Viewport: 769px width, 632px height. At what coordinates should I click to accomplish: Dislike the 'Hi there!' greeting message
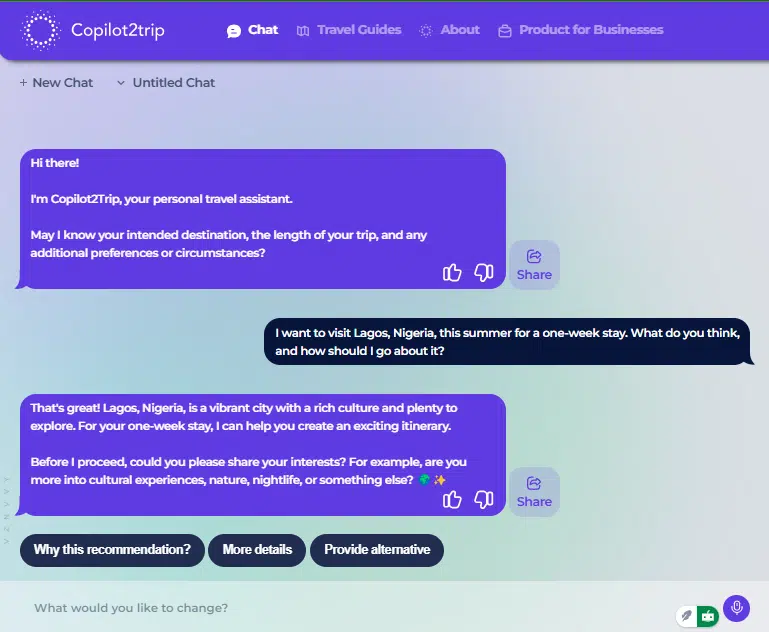[x=484, y=272]
